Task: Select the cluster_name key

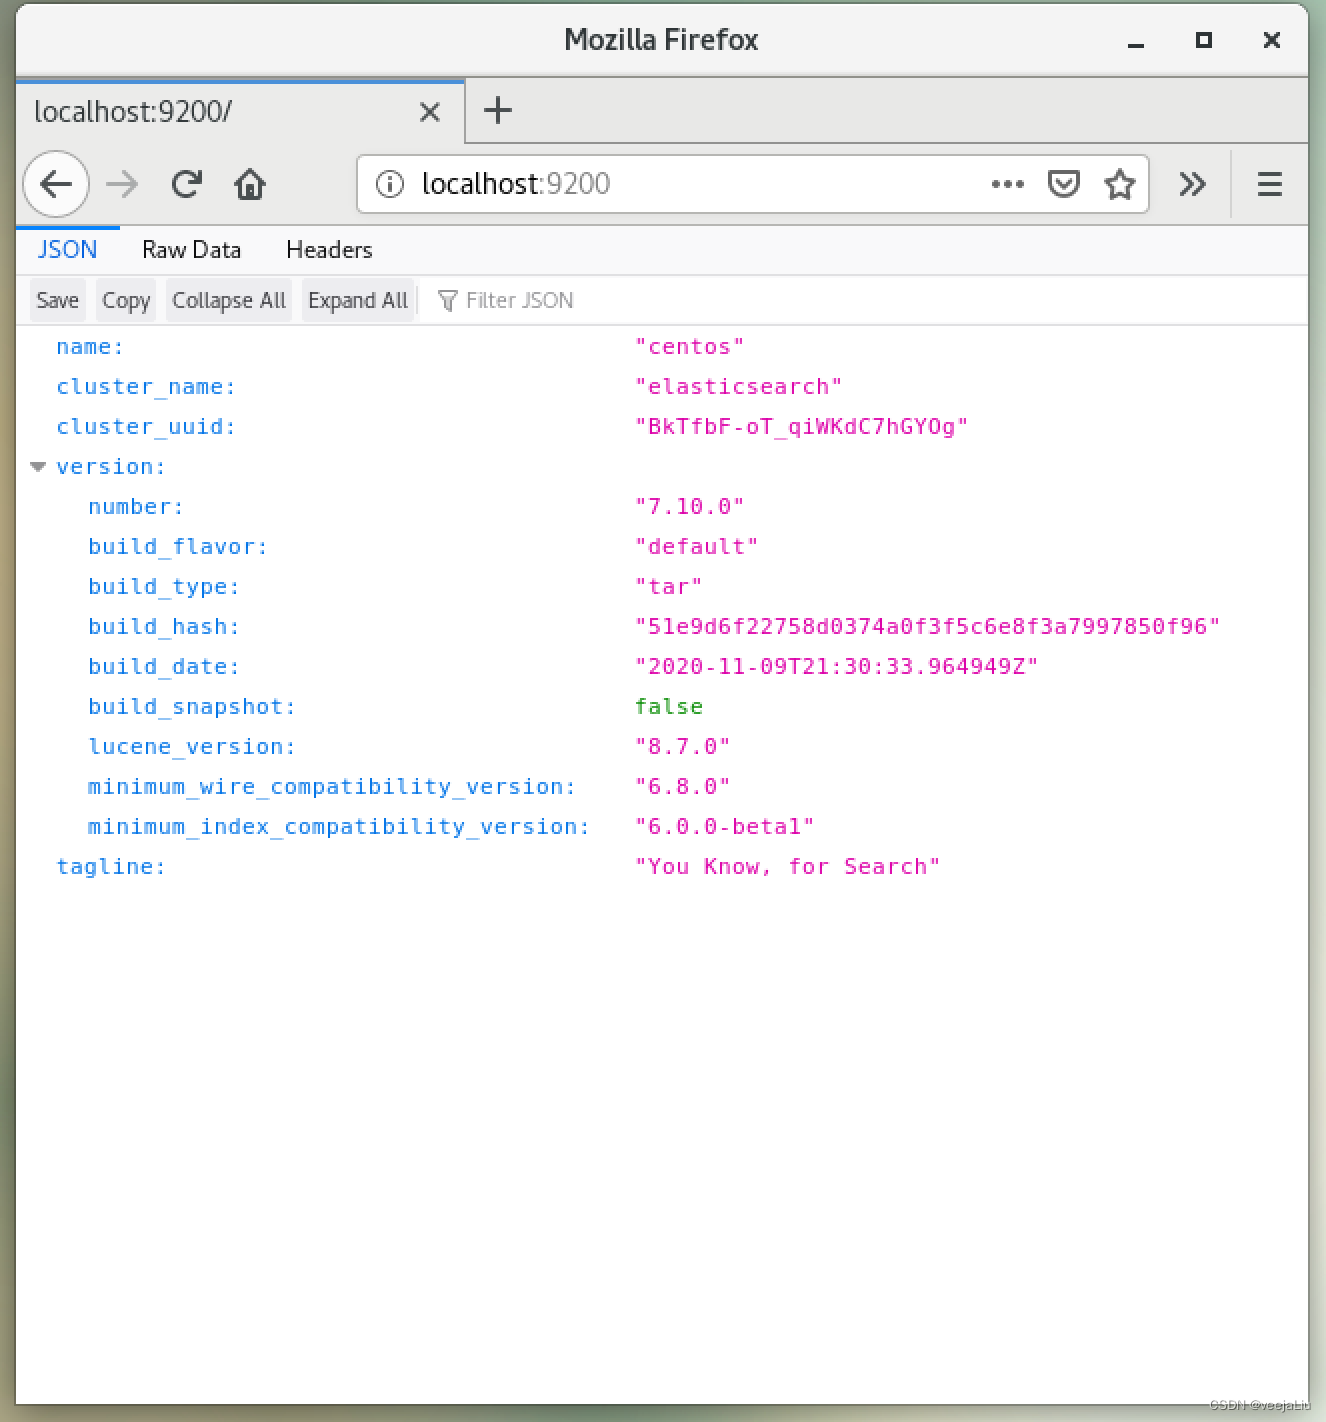Action: pos(146,387)
